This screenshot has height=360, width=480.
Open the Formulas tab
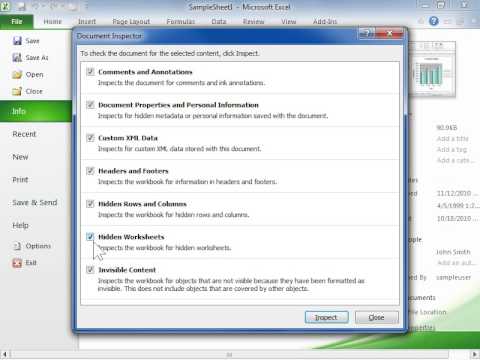[181, 22]
